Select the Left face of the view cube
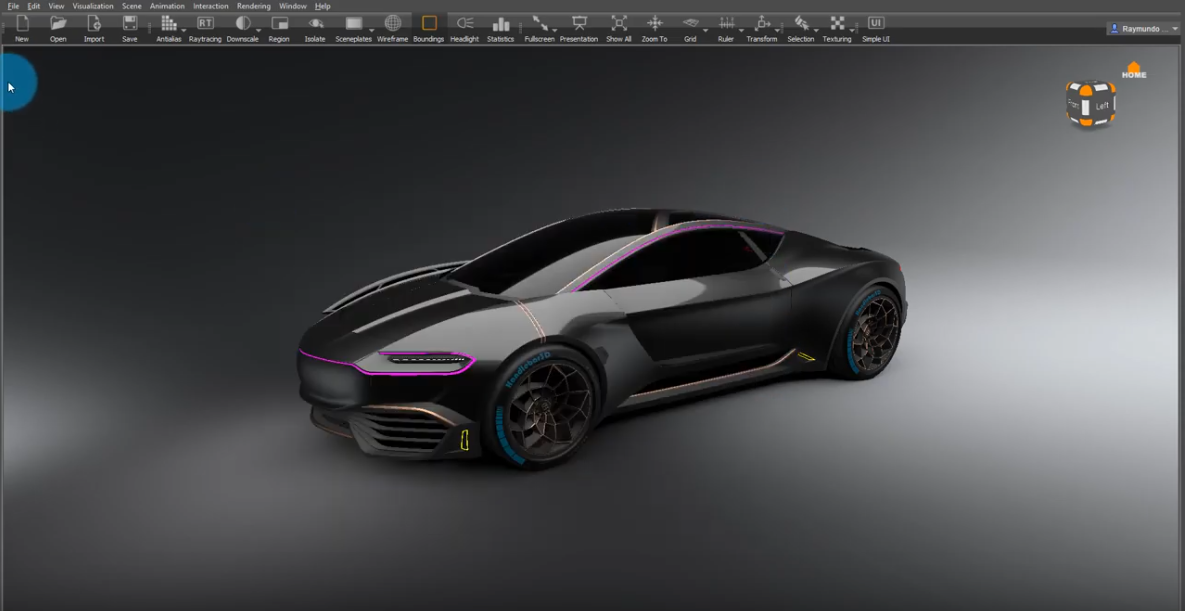1185x611 pixels. pos(1102,106)
